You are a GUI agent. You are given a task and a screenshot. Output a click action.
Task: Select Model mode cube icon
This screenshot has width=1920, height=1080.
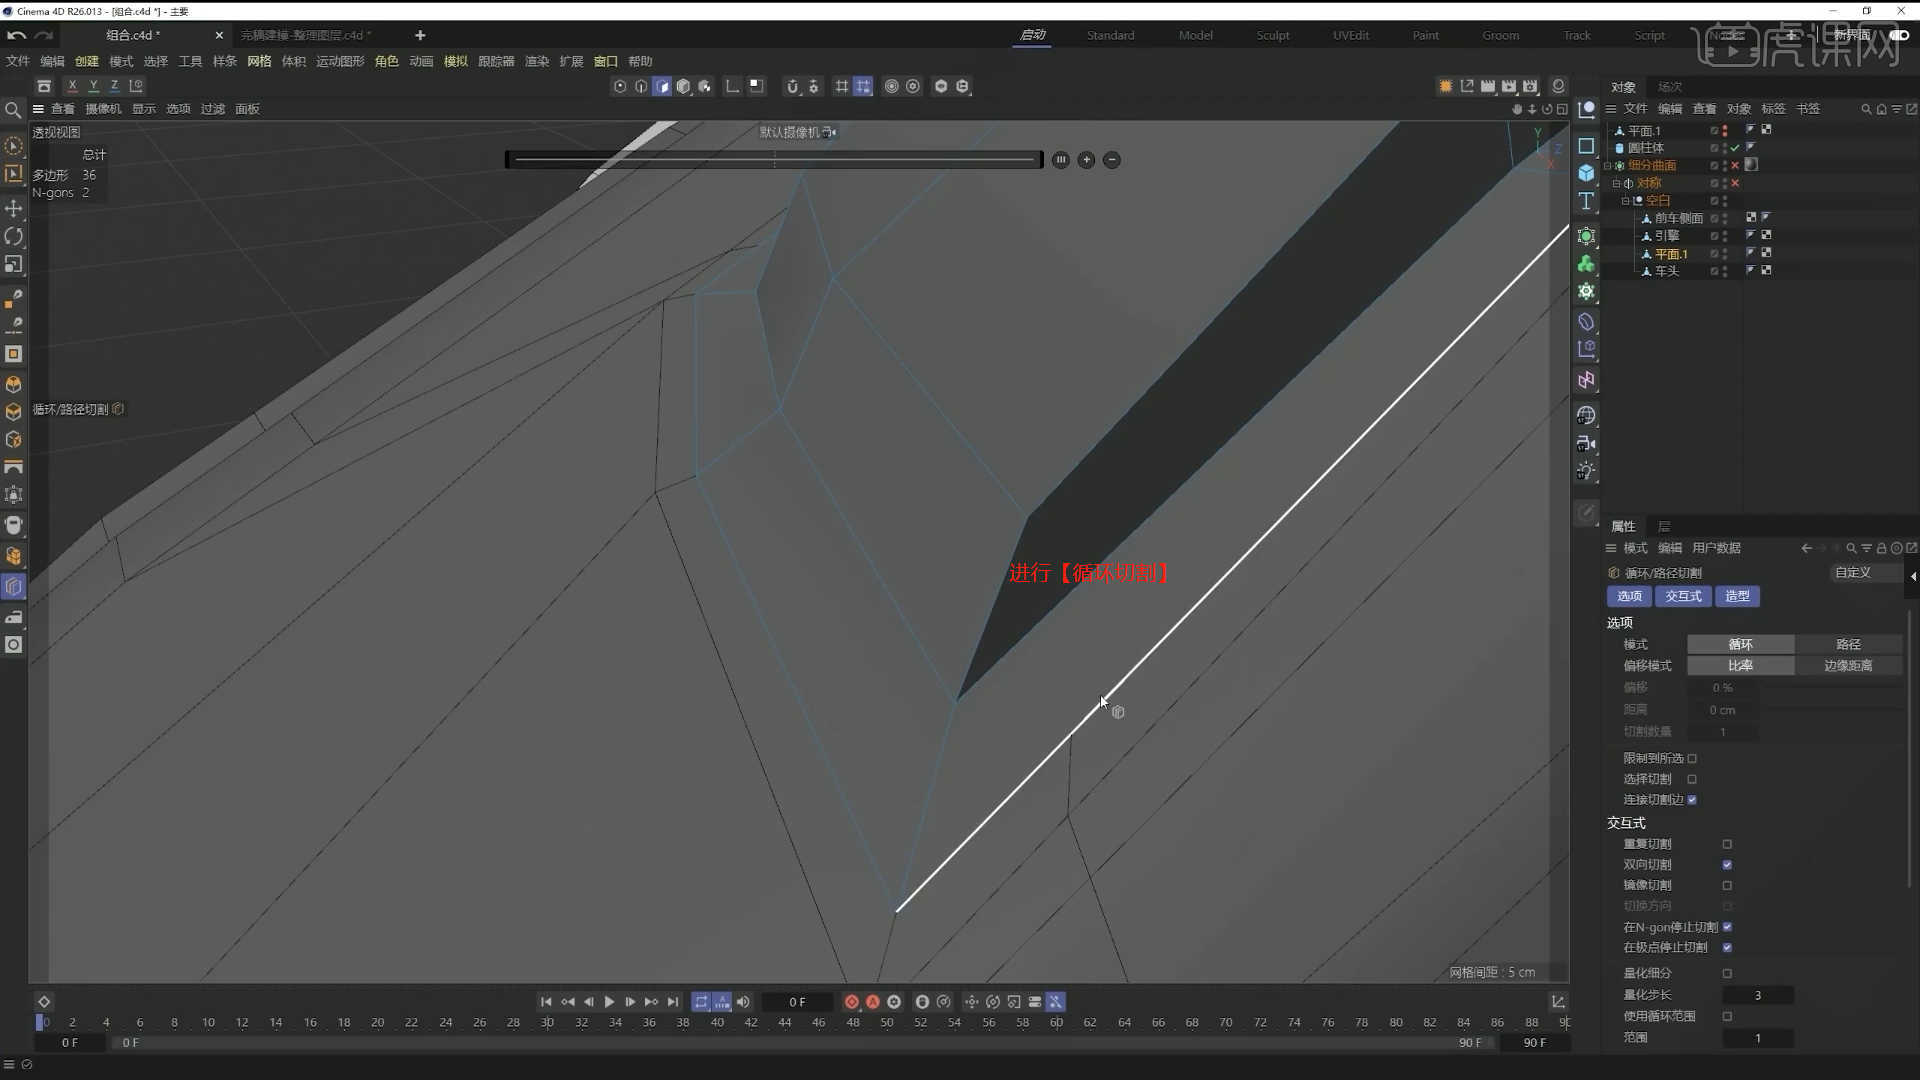coord(684,87)
